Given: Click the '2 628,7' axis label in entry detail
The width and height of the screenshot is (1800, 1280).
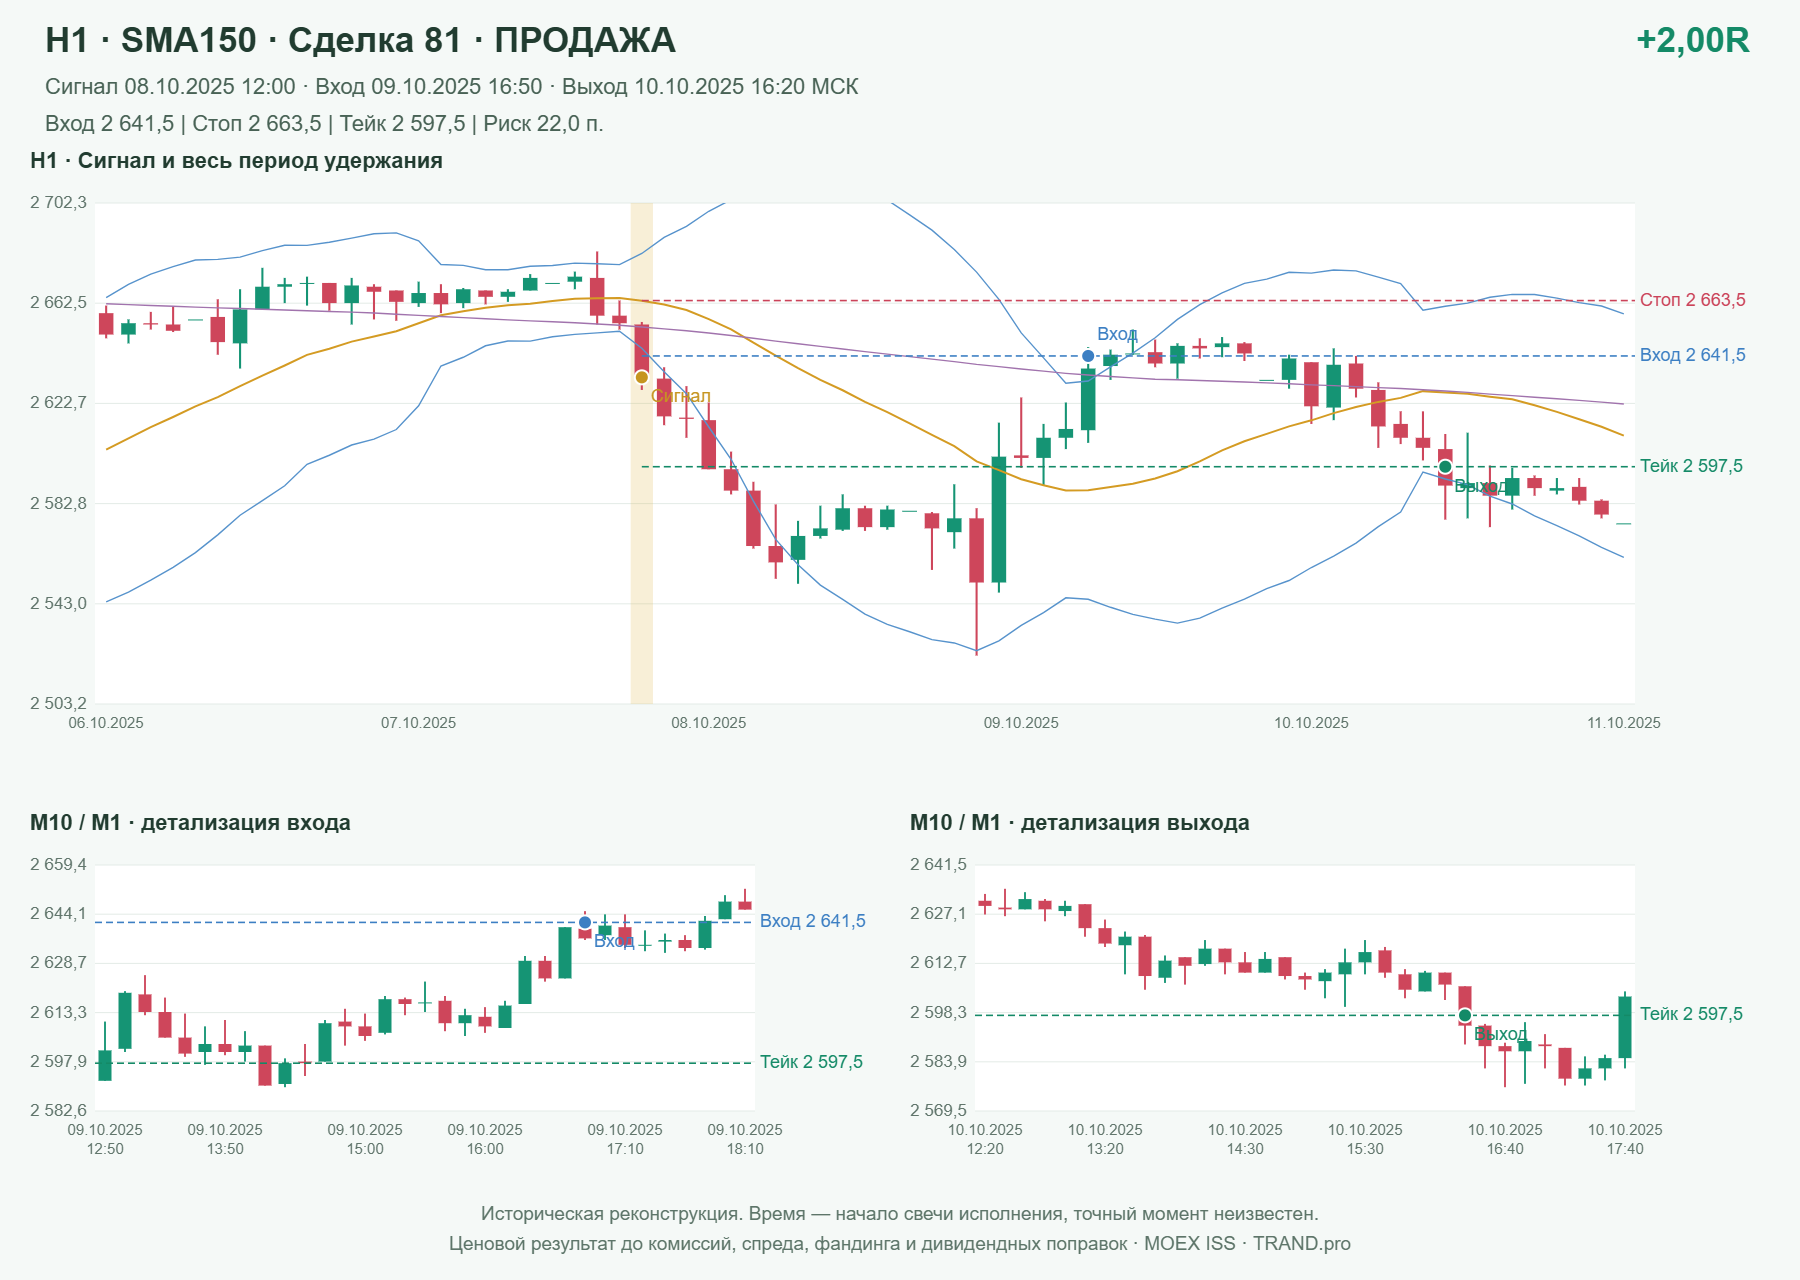Looking at the screenshot, I should pyautogui.click(x=59, y=963).
